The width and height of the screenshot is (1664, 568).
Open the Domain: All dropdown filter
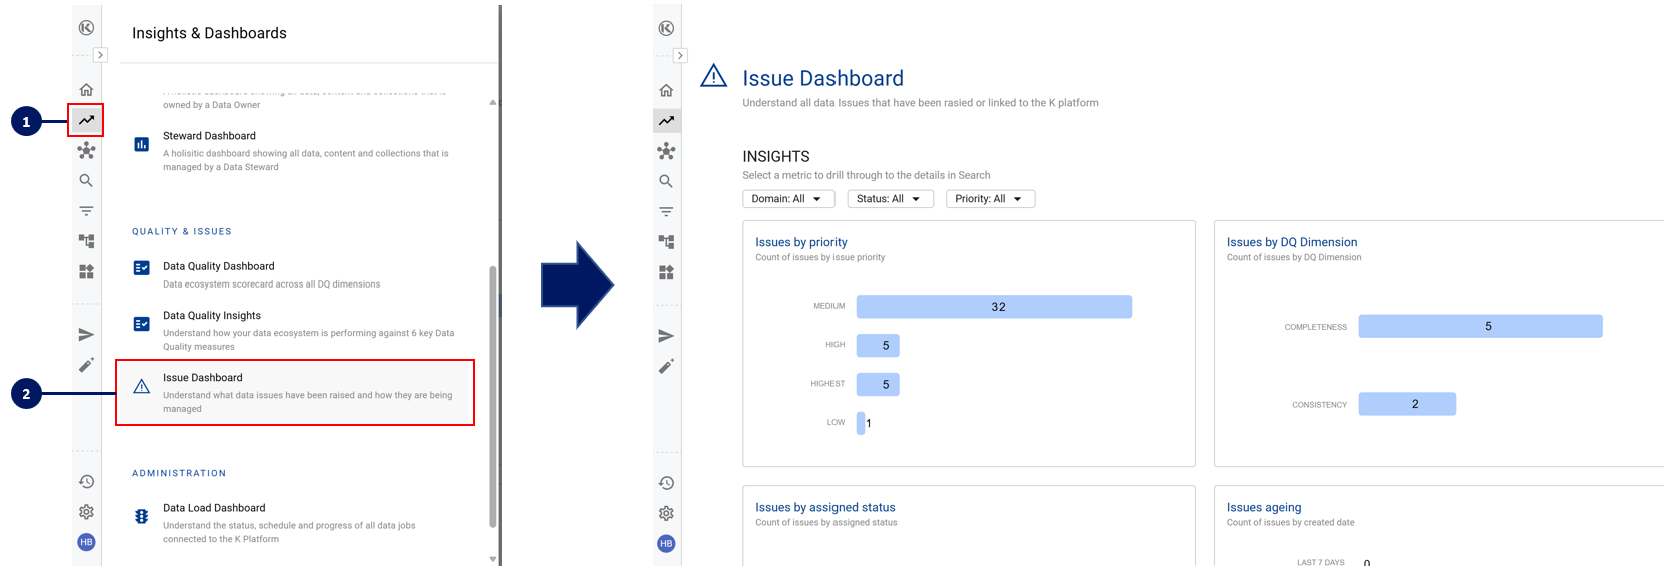coord(788,199)
